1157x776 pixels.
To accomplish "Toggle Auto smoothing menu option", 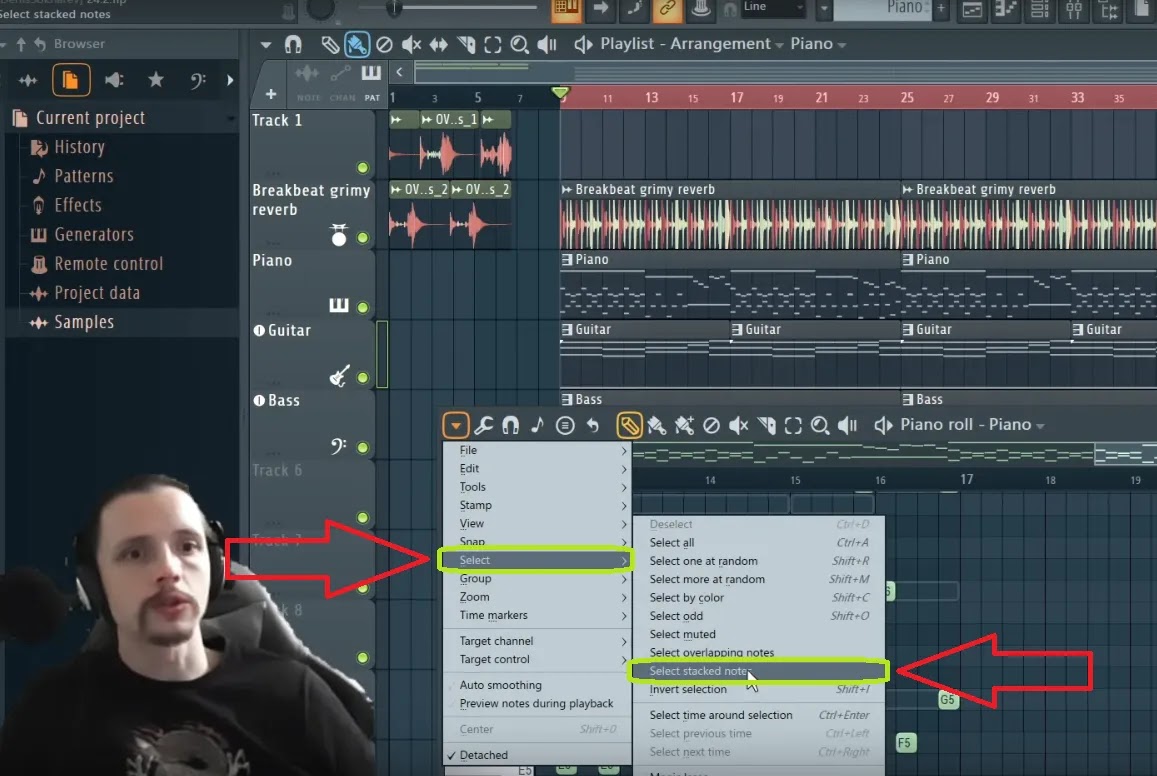I will (x=537, y=685).
